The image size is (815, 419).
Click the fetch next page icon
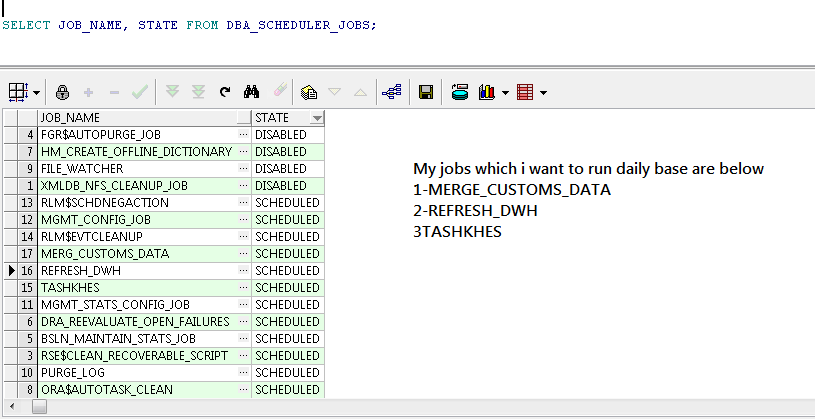point(172,92)
